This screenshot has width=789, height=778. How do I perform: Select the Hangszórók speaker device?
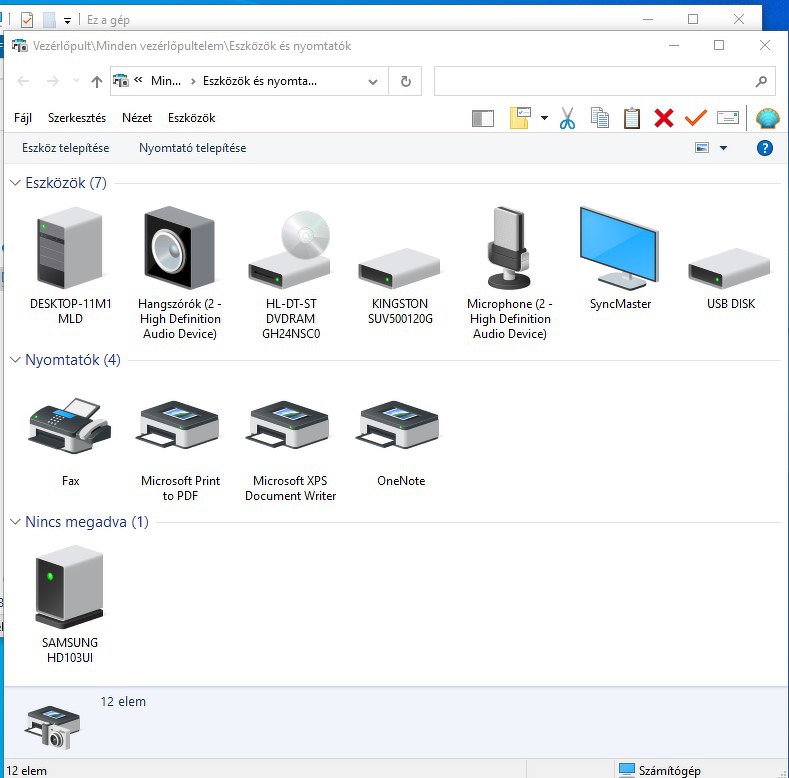[x=180, y=273]
